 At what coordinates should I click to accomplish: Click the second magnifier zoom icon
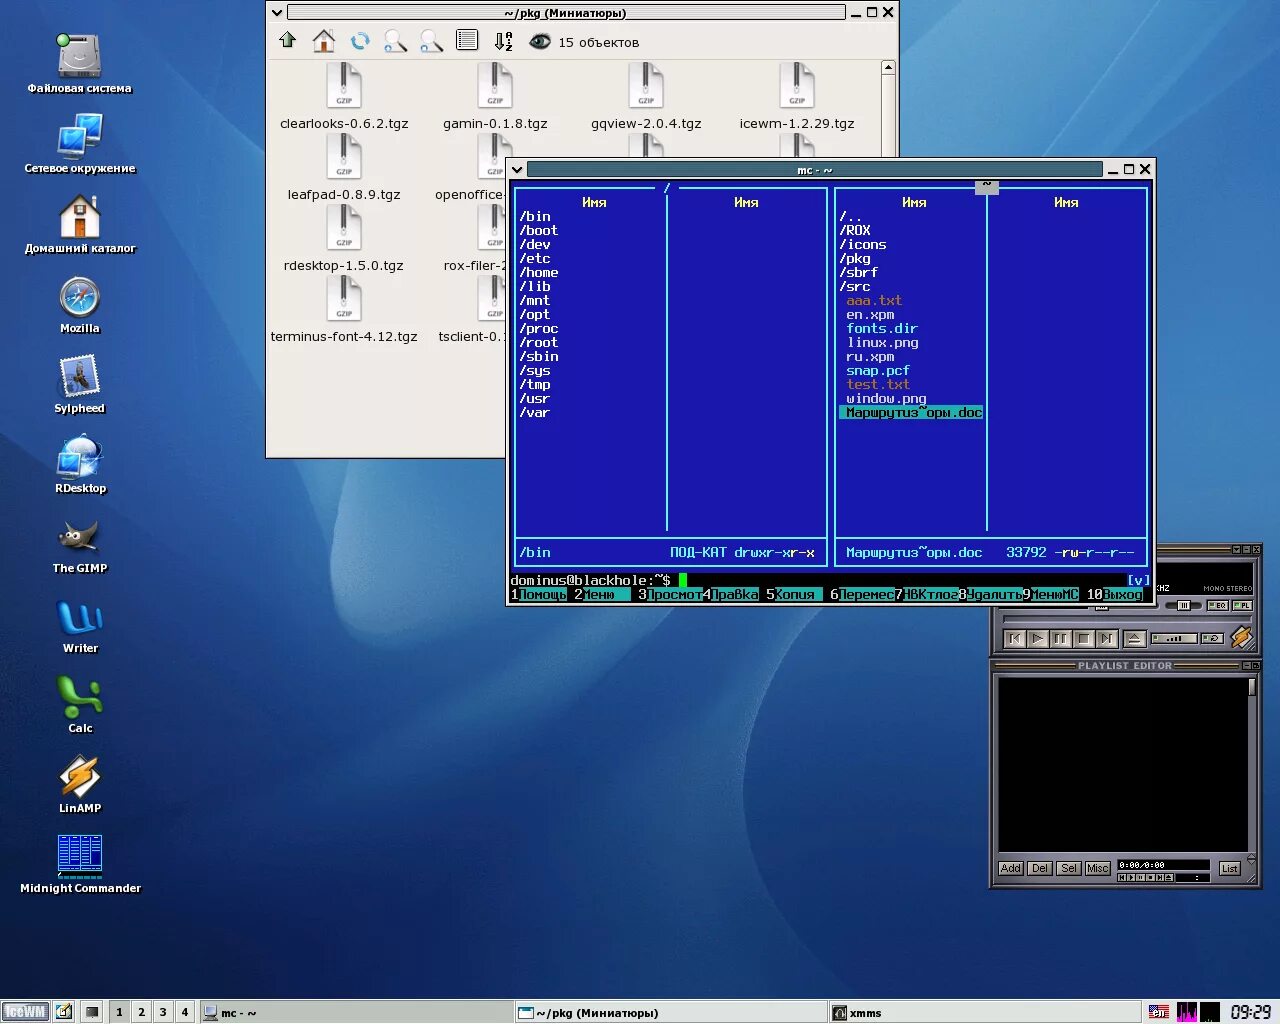click(x=431, y=41)
